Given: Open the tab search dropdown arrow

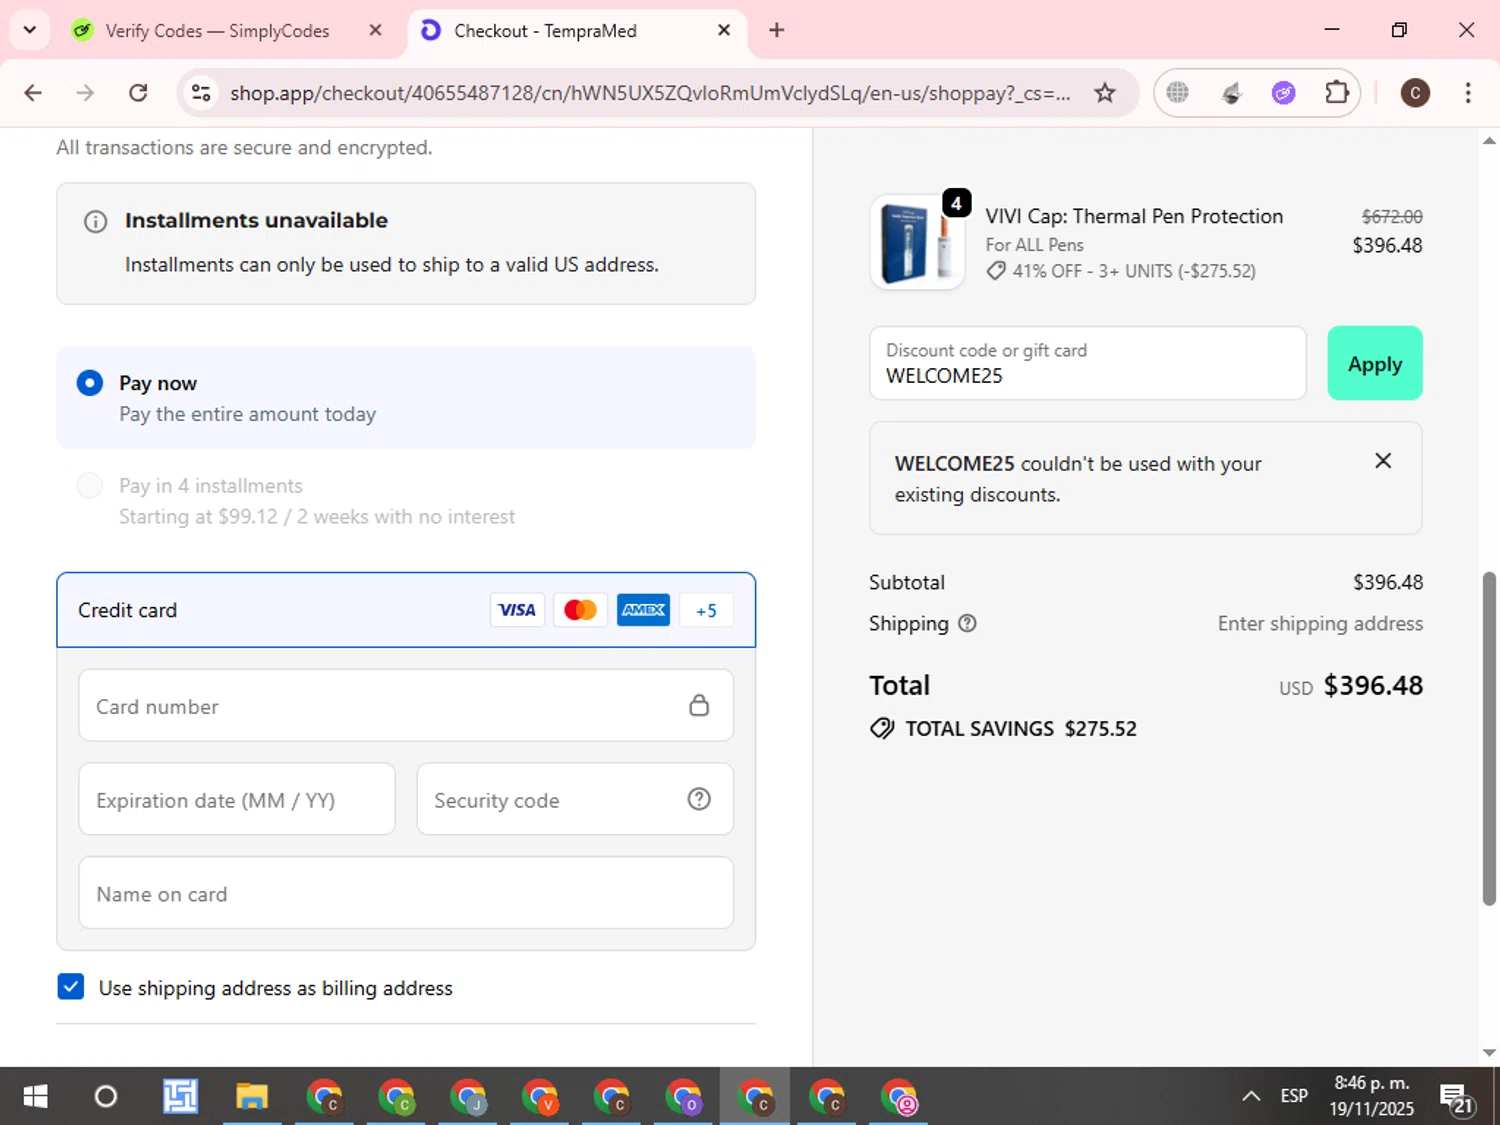Looking at the screenshot, I should coord(30,30).
